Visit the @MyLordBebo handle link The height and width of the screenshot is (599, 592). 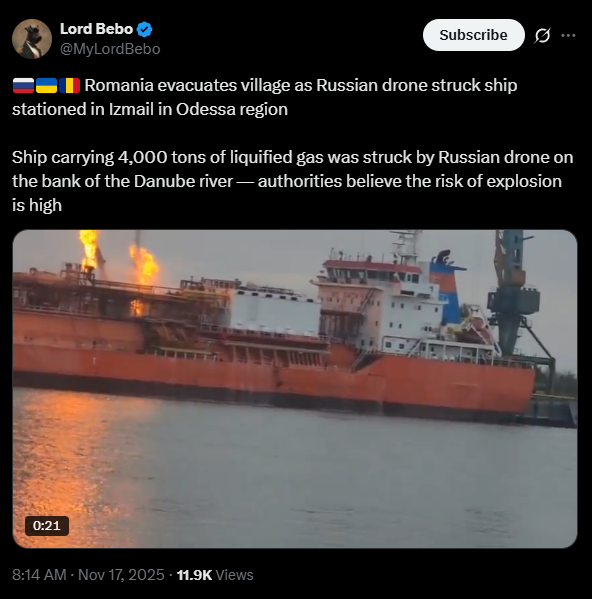click(x=110, y=49)
